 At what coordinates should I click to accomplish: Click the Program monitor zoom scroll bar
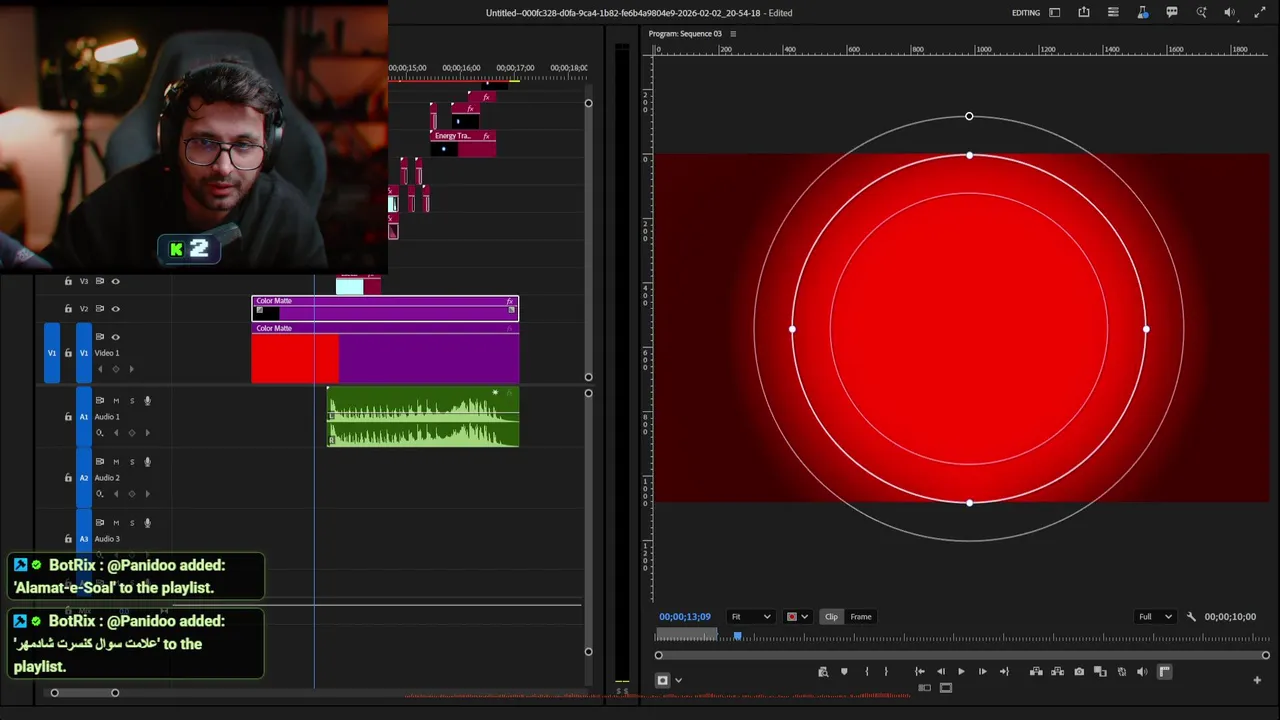pos(962,655)
